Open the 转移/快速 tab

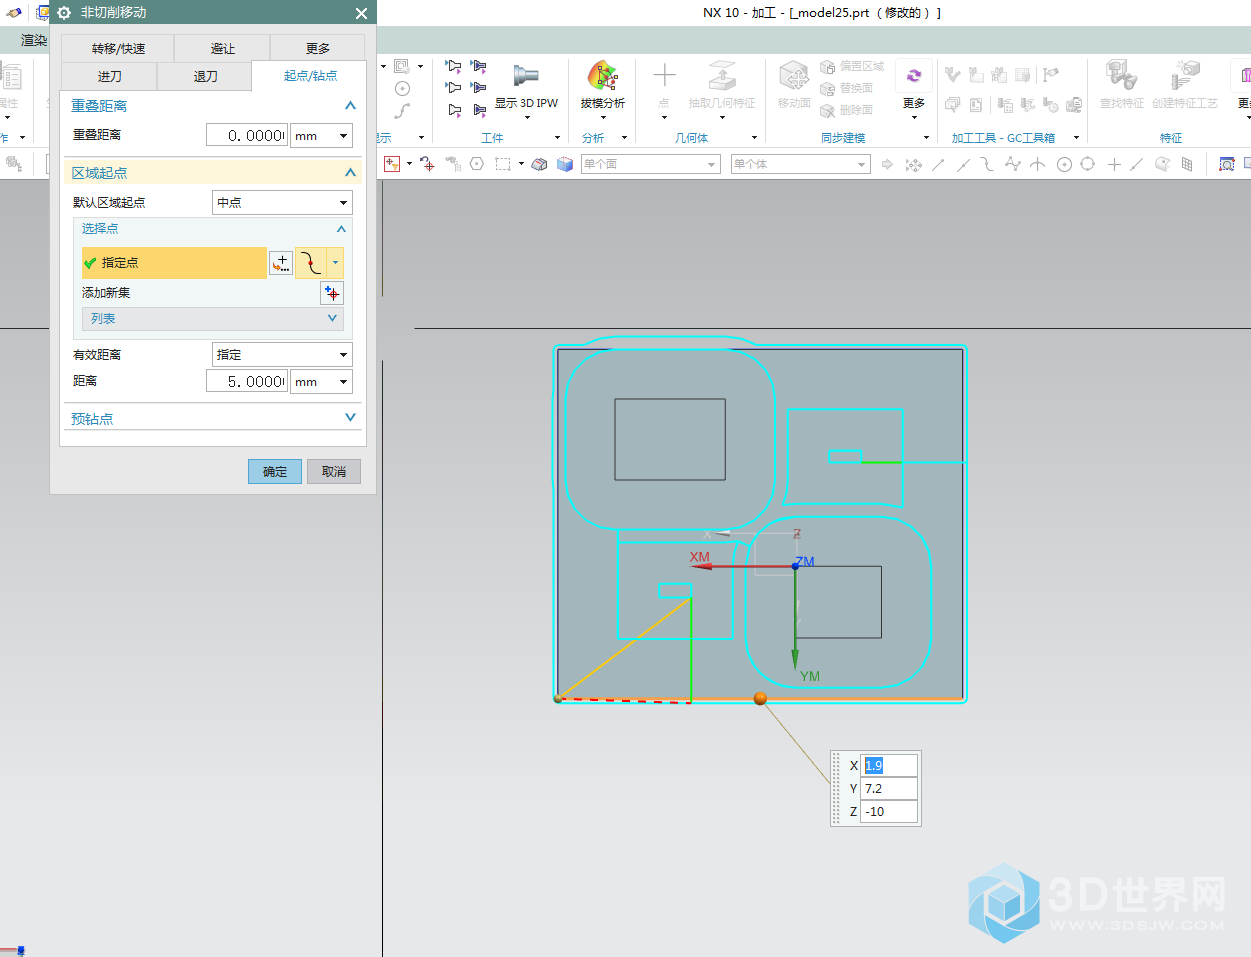[118, 48]
